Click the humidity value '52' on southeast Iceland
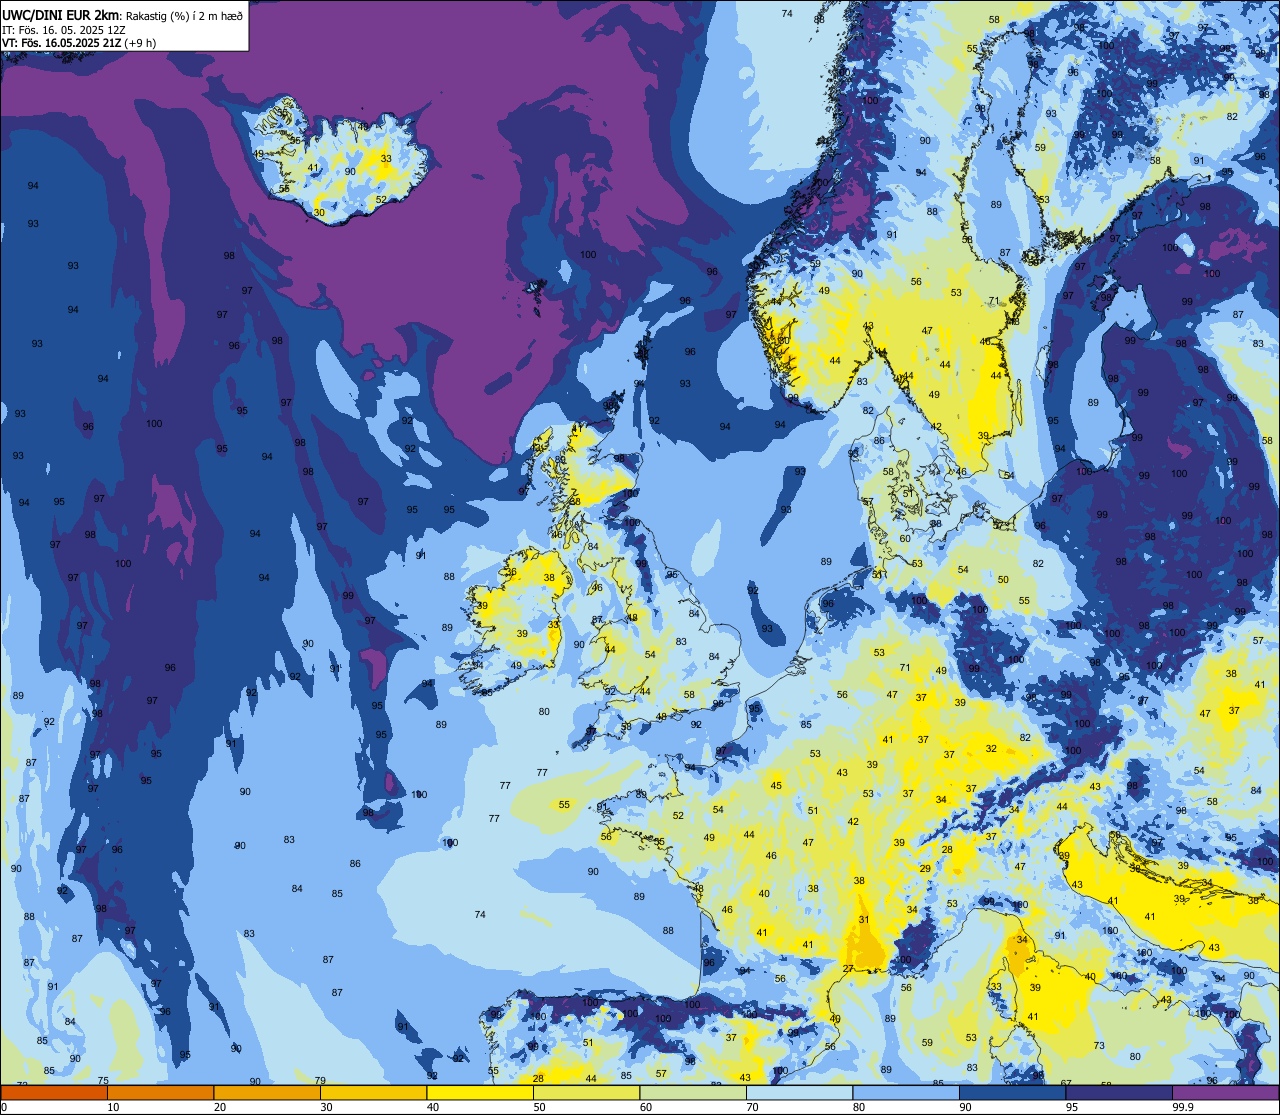 (x=381, y=199)
